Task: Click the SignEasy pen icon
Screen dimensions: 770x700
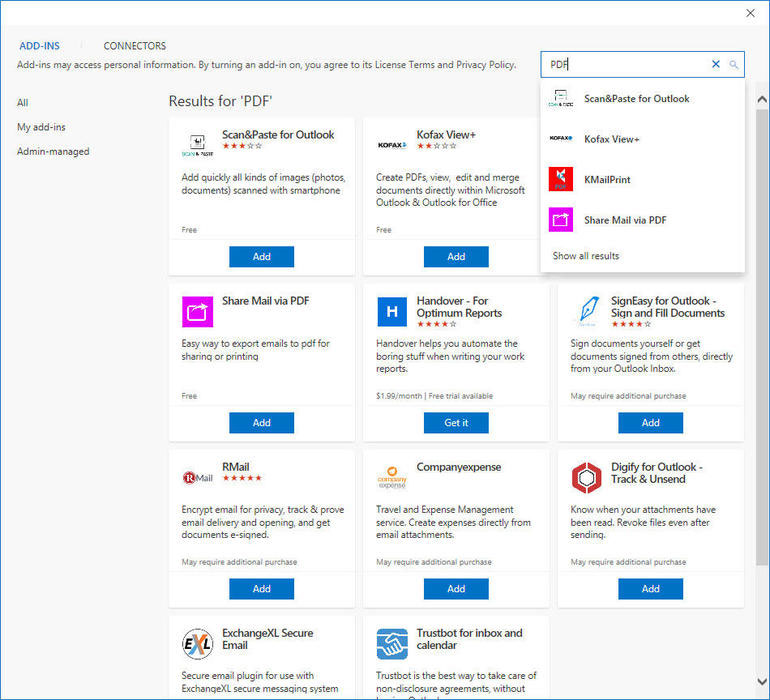Action: [587, 311]
